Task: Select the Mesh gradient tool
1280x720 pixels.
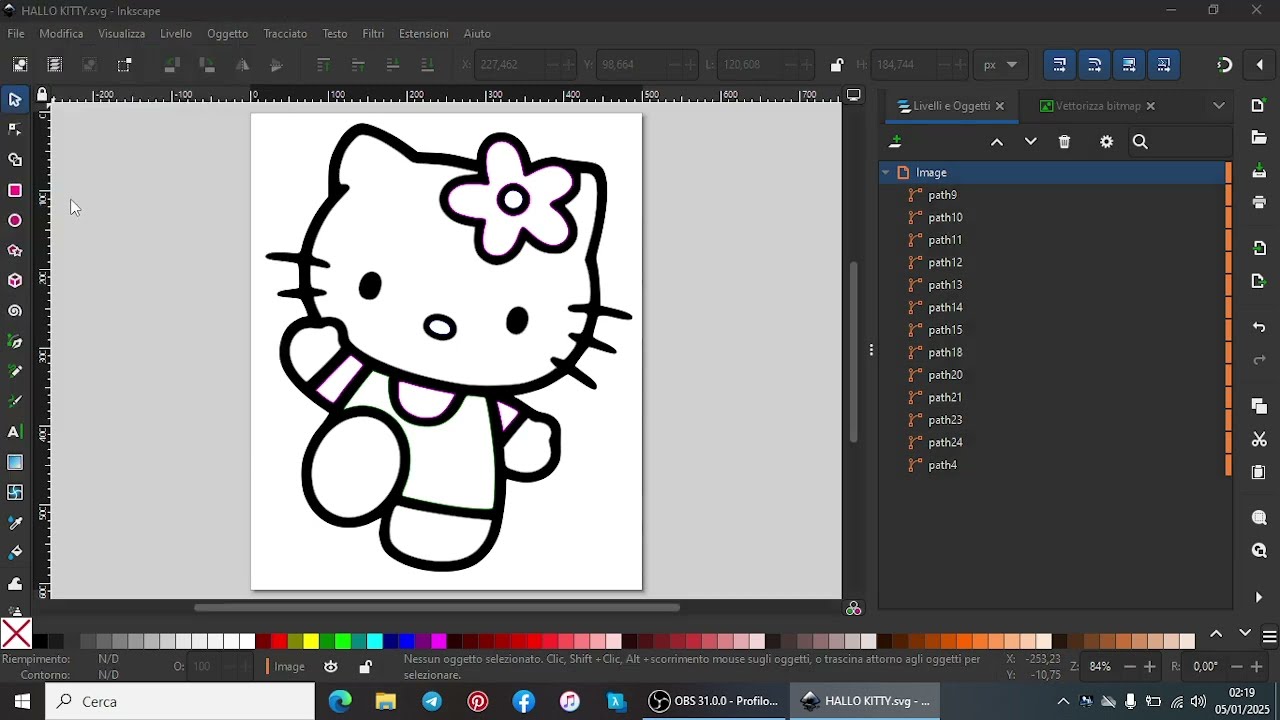Action: click(15, 492)
